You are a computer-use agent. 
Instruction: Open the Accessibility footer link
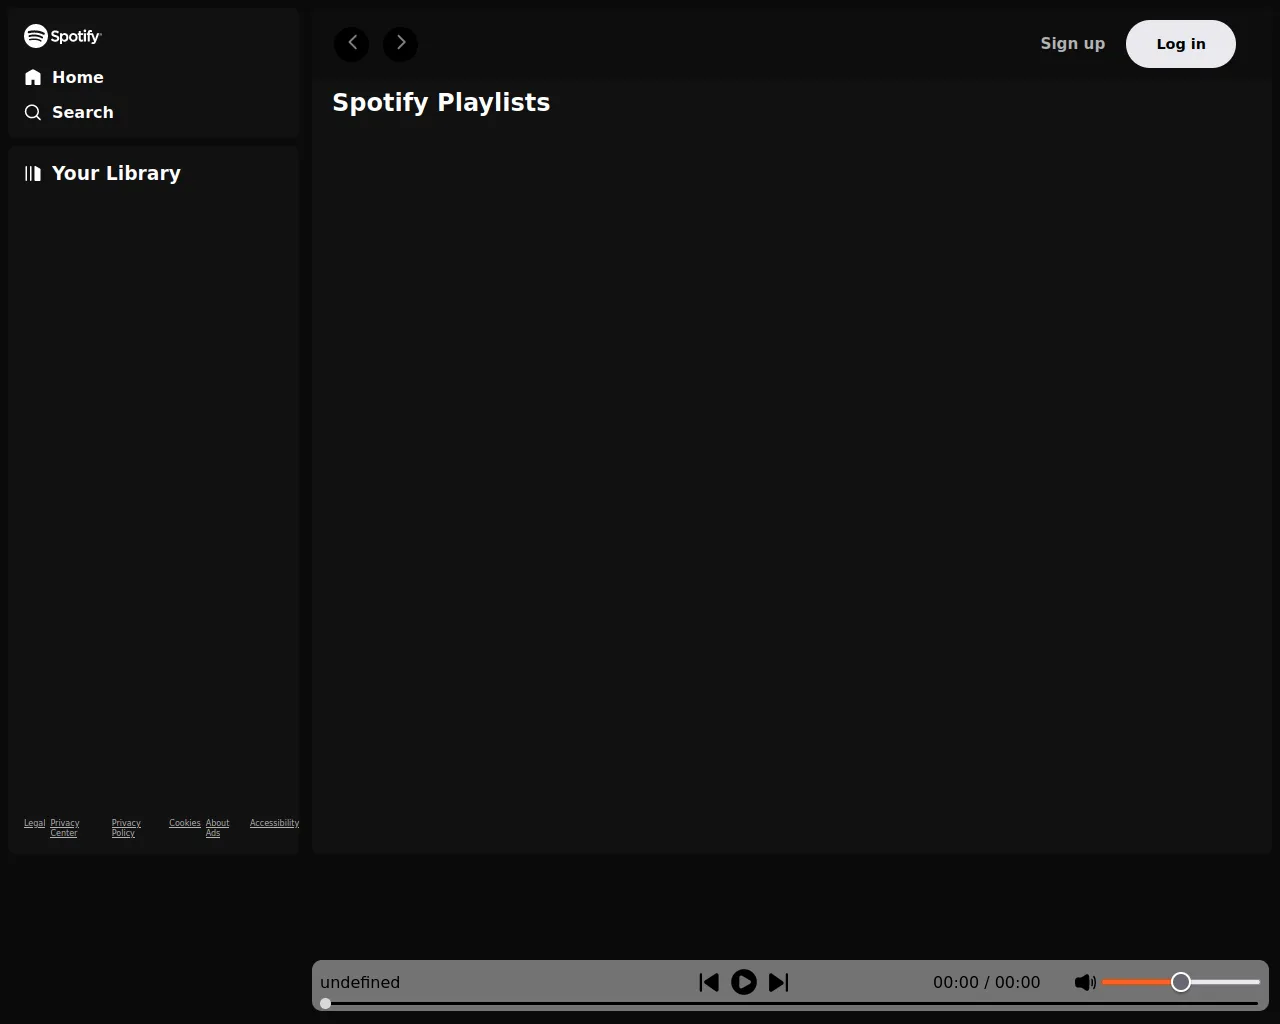[x=274, y=823]
